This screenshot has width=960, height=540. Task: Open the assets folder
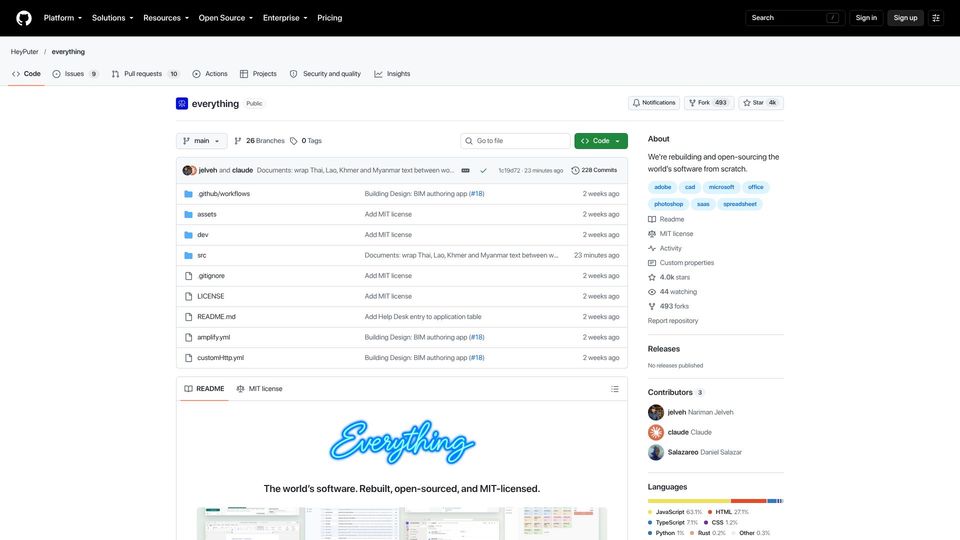[206, 214]
